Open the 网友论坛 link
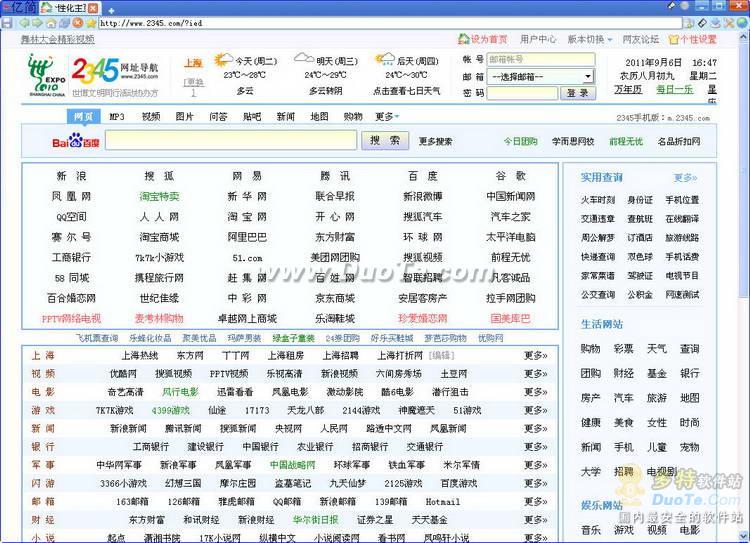This screenshot has width=750, height=543. click(x=640, y=39)
